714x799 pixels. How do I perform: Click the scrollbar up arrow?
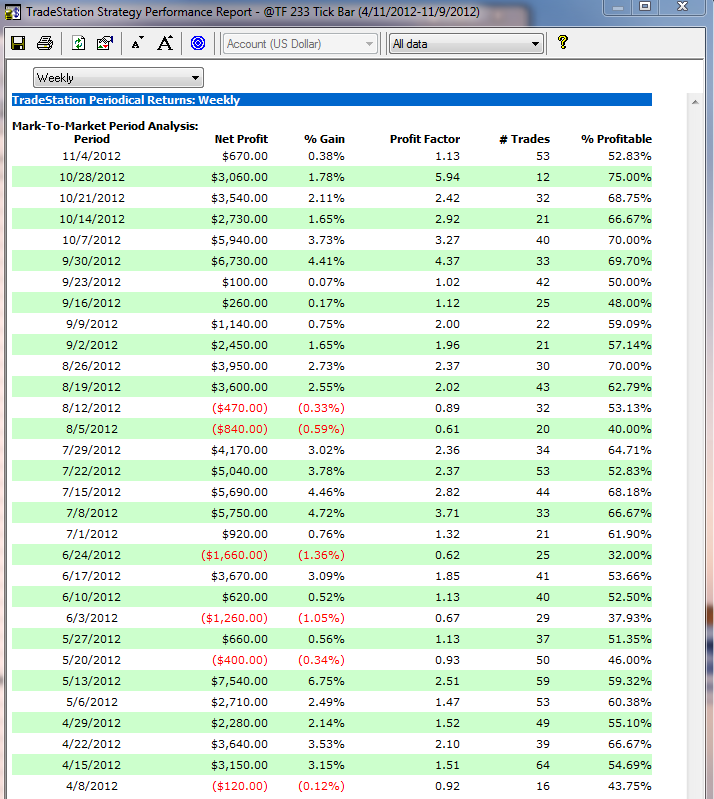click(x=695, y=102)
